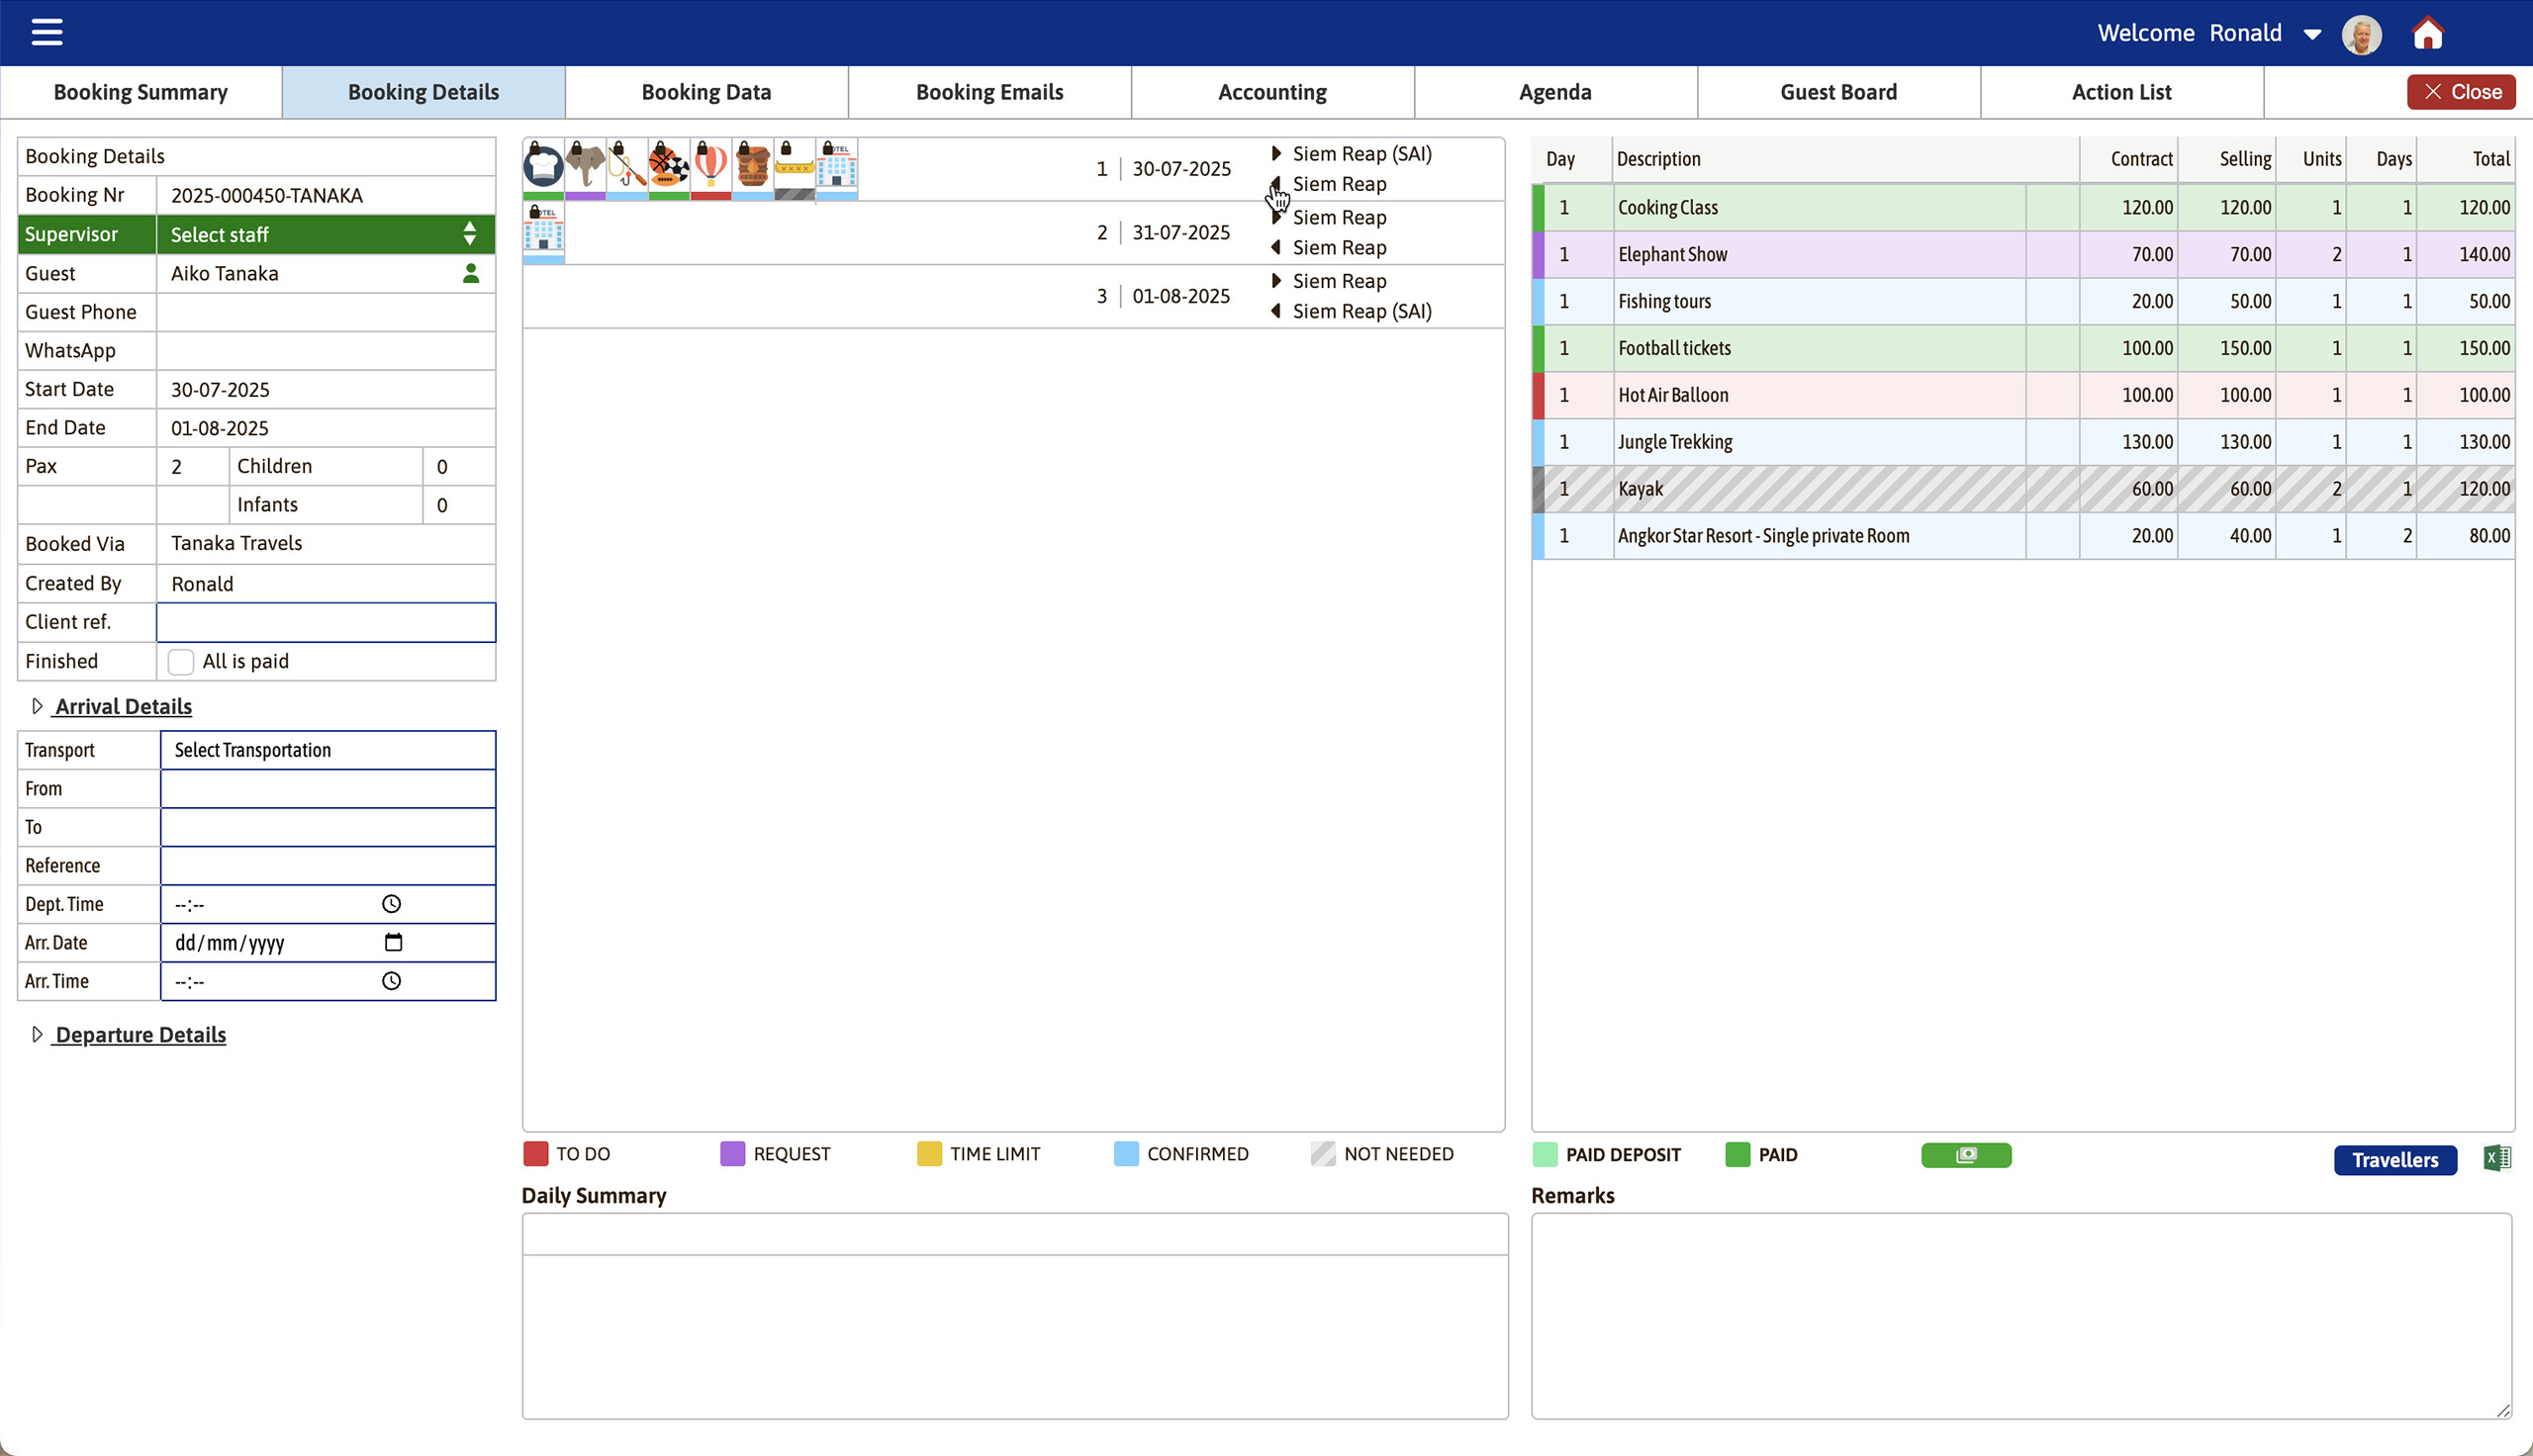Click day 1 departure arrow Siem Reap (SAI)
Screen dimensions: 2533x1456
pyautogui.click(x=1276, y=153)
